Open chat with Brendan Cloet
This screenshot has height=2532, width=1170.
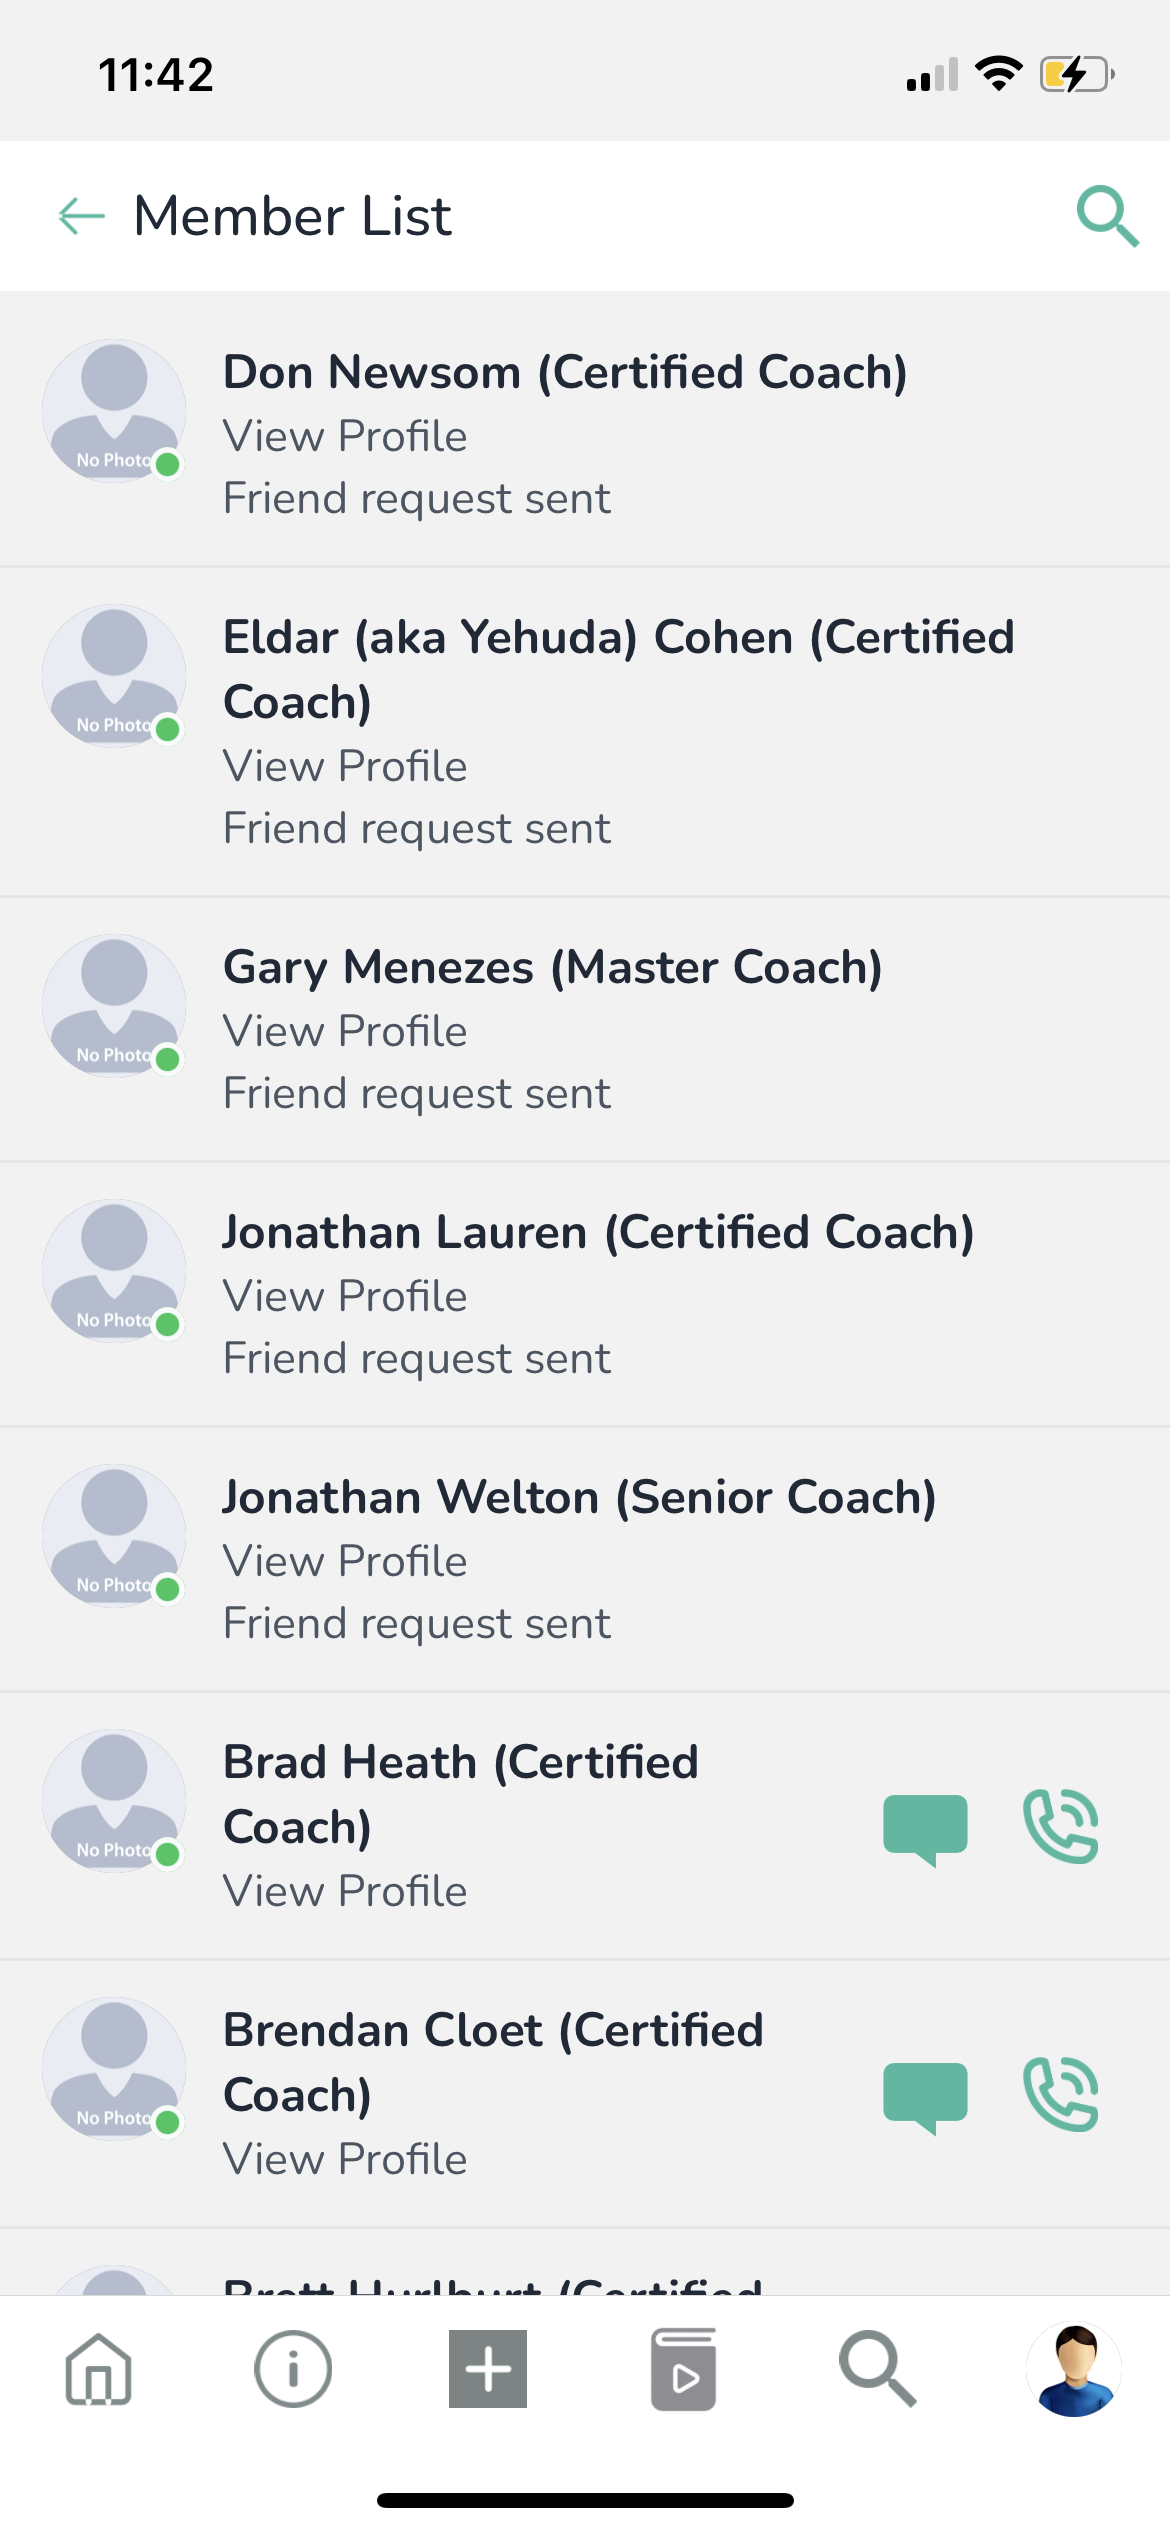pos(925,2095)
